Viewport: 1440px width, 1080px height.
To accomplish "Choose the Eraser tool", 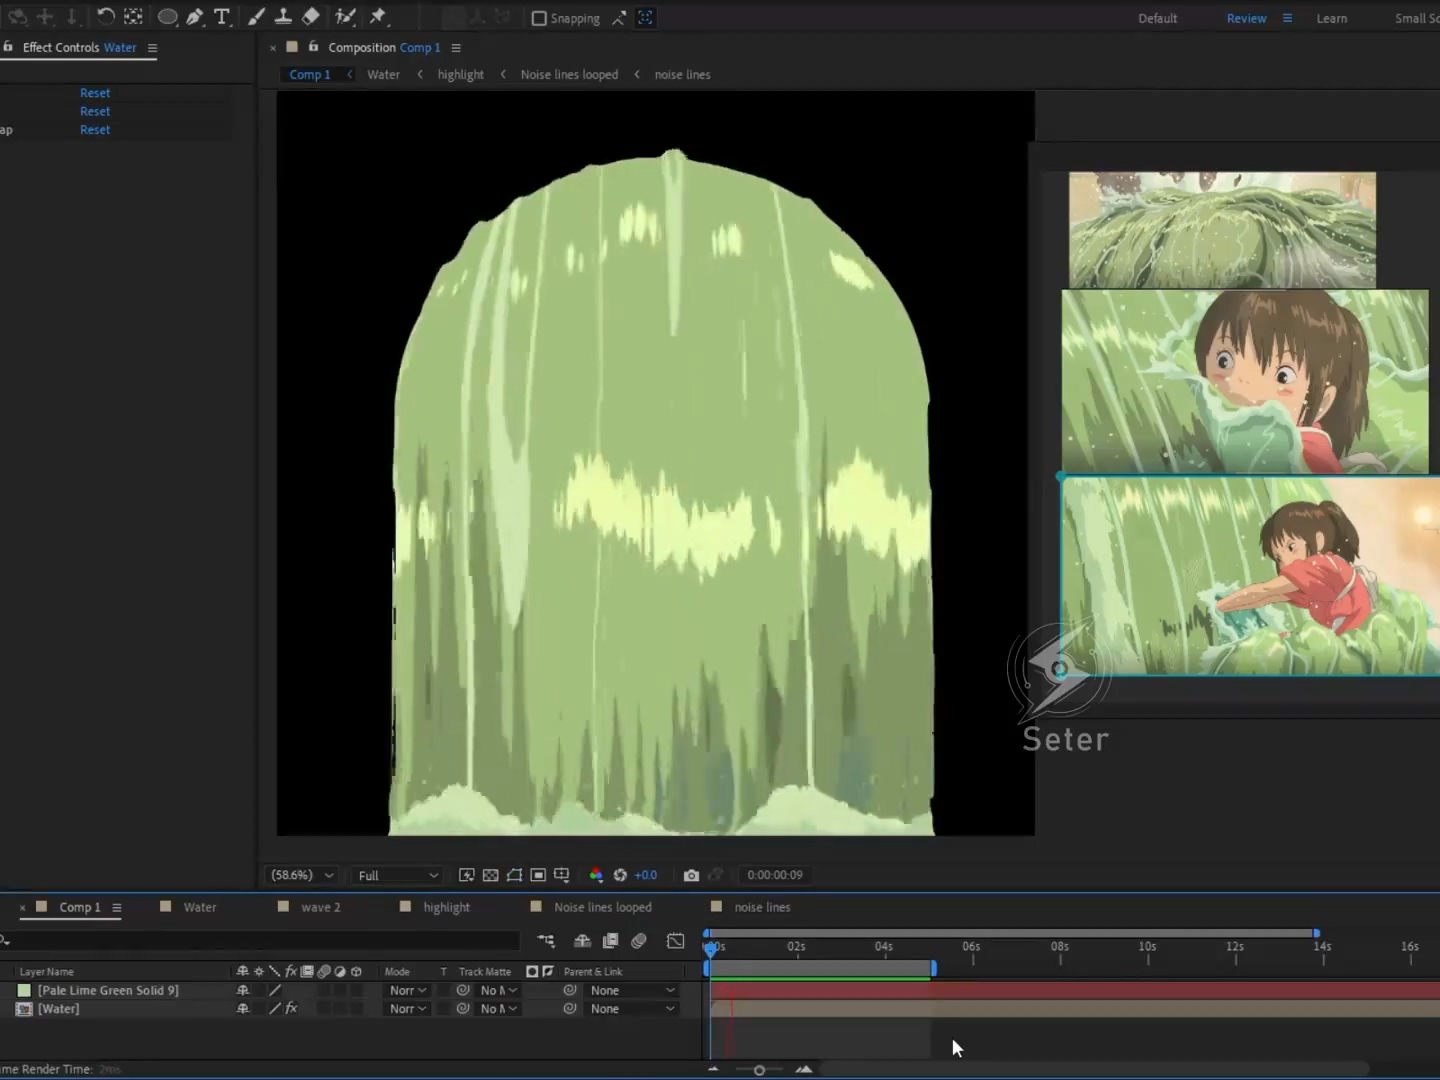I will (x=311, y=17).
